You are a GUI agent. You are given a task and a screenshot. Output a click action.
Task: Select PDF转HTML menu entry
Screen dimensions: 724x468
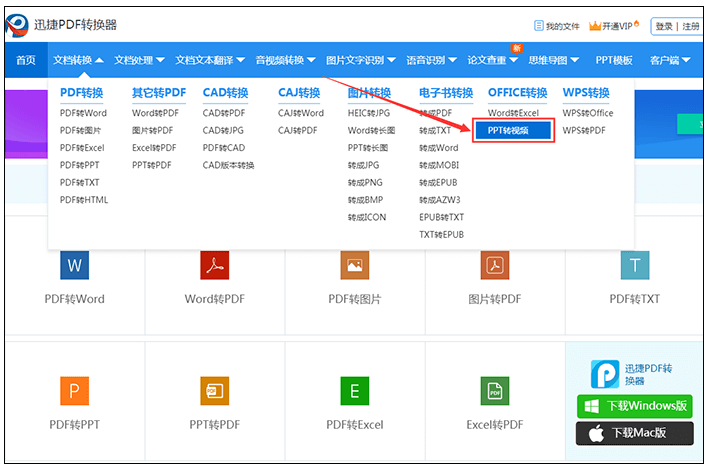[x=84, y=200]
